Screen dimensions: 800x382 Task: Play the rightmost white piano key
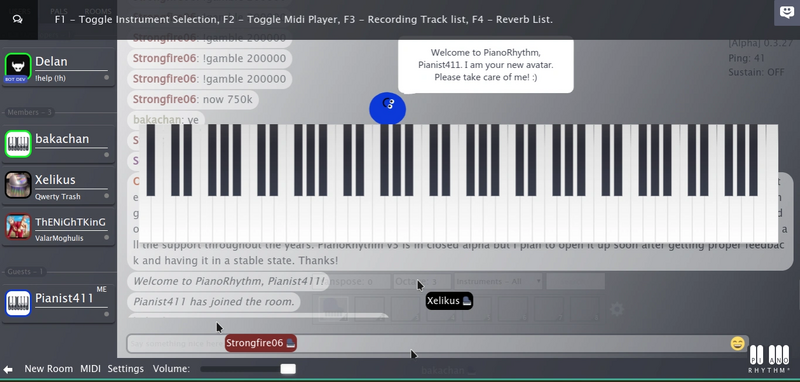click(772, 184)
